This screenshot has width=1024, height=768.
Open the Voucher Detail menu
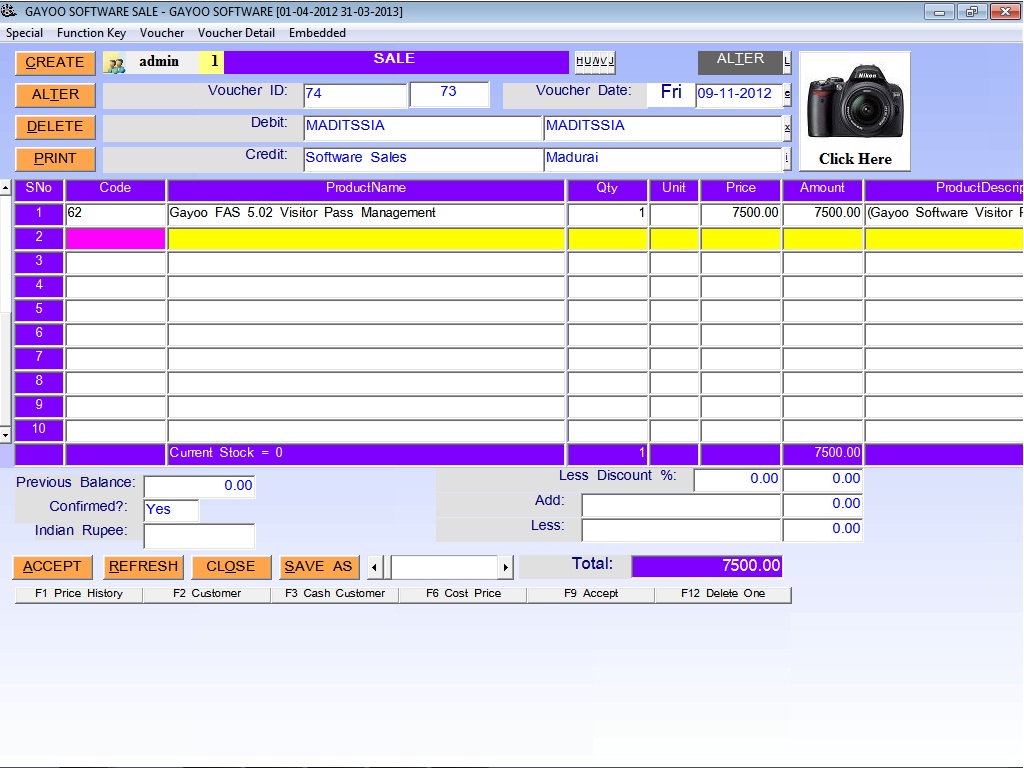[236, 33]
